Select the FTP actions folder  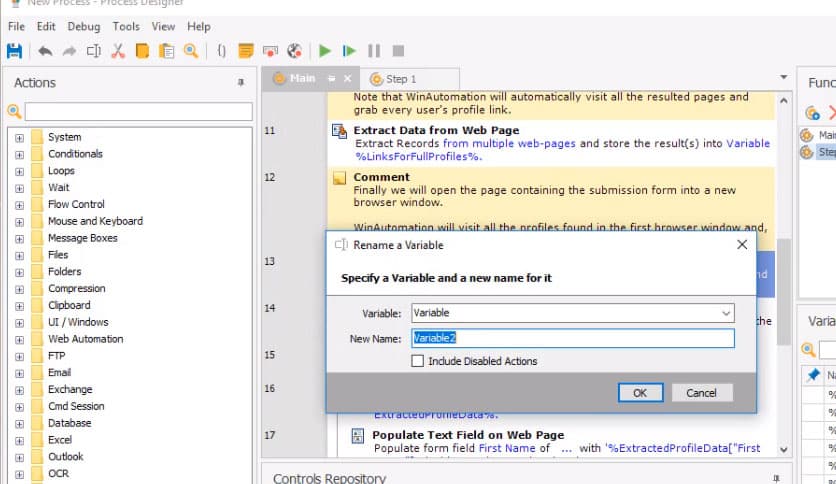57,356
